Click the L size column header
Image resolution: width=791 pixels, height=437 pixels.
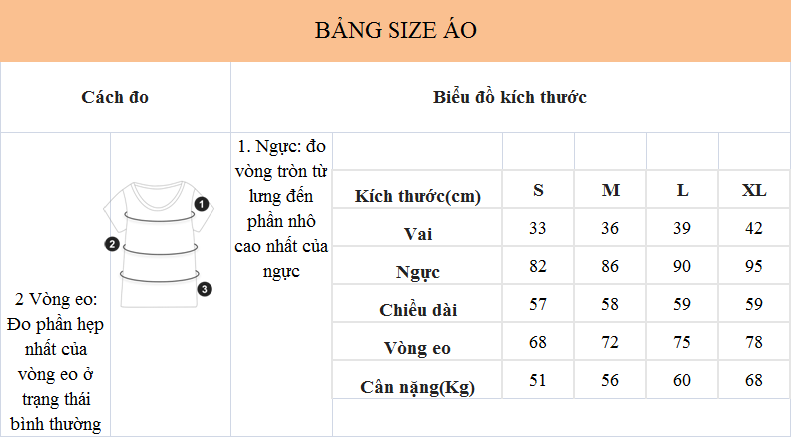[682, 190]
